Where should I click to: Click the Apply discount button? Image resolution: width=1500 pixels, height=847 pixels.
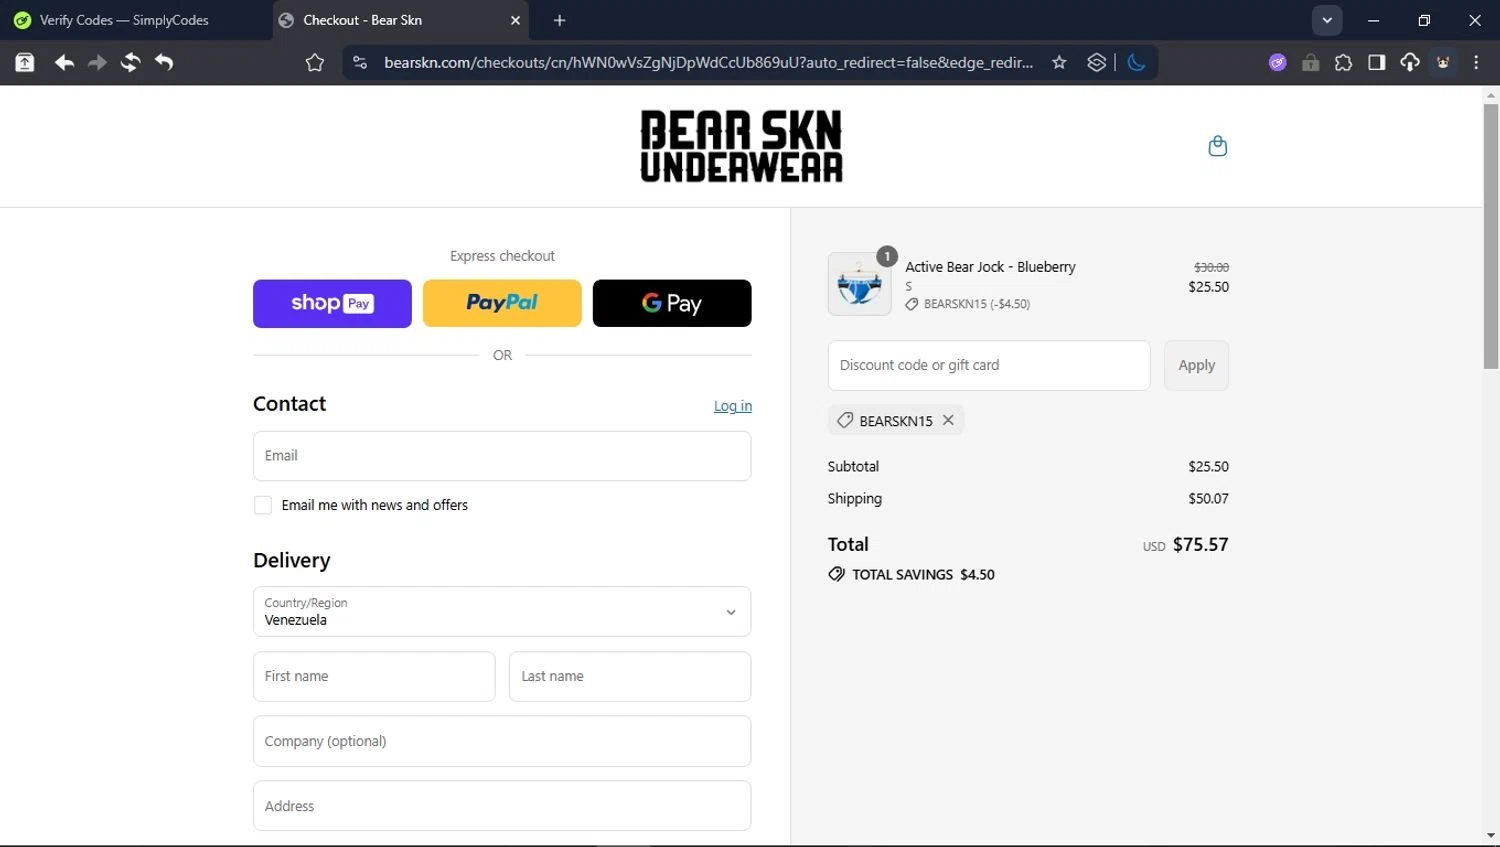[1196, 365]
